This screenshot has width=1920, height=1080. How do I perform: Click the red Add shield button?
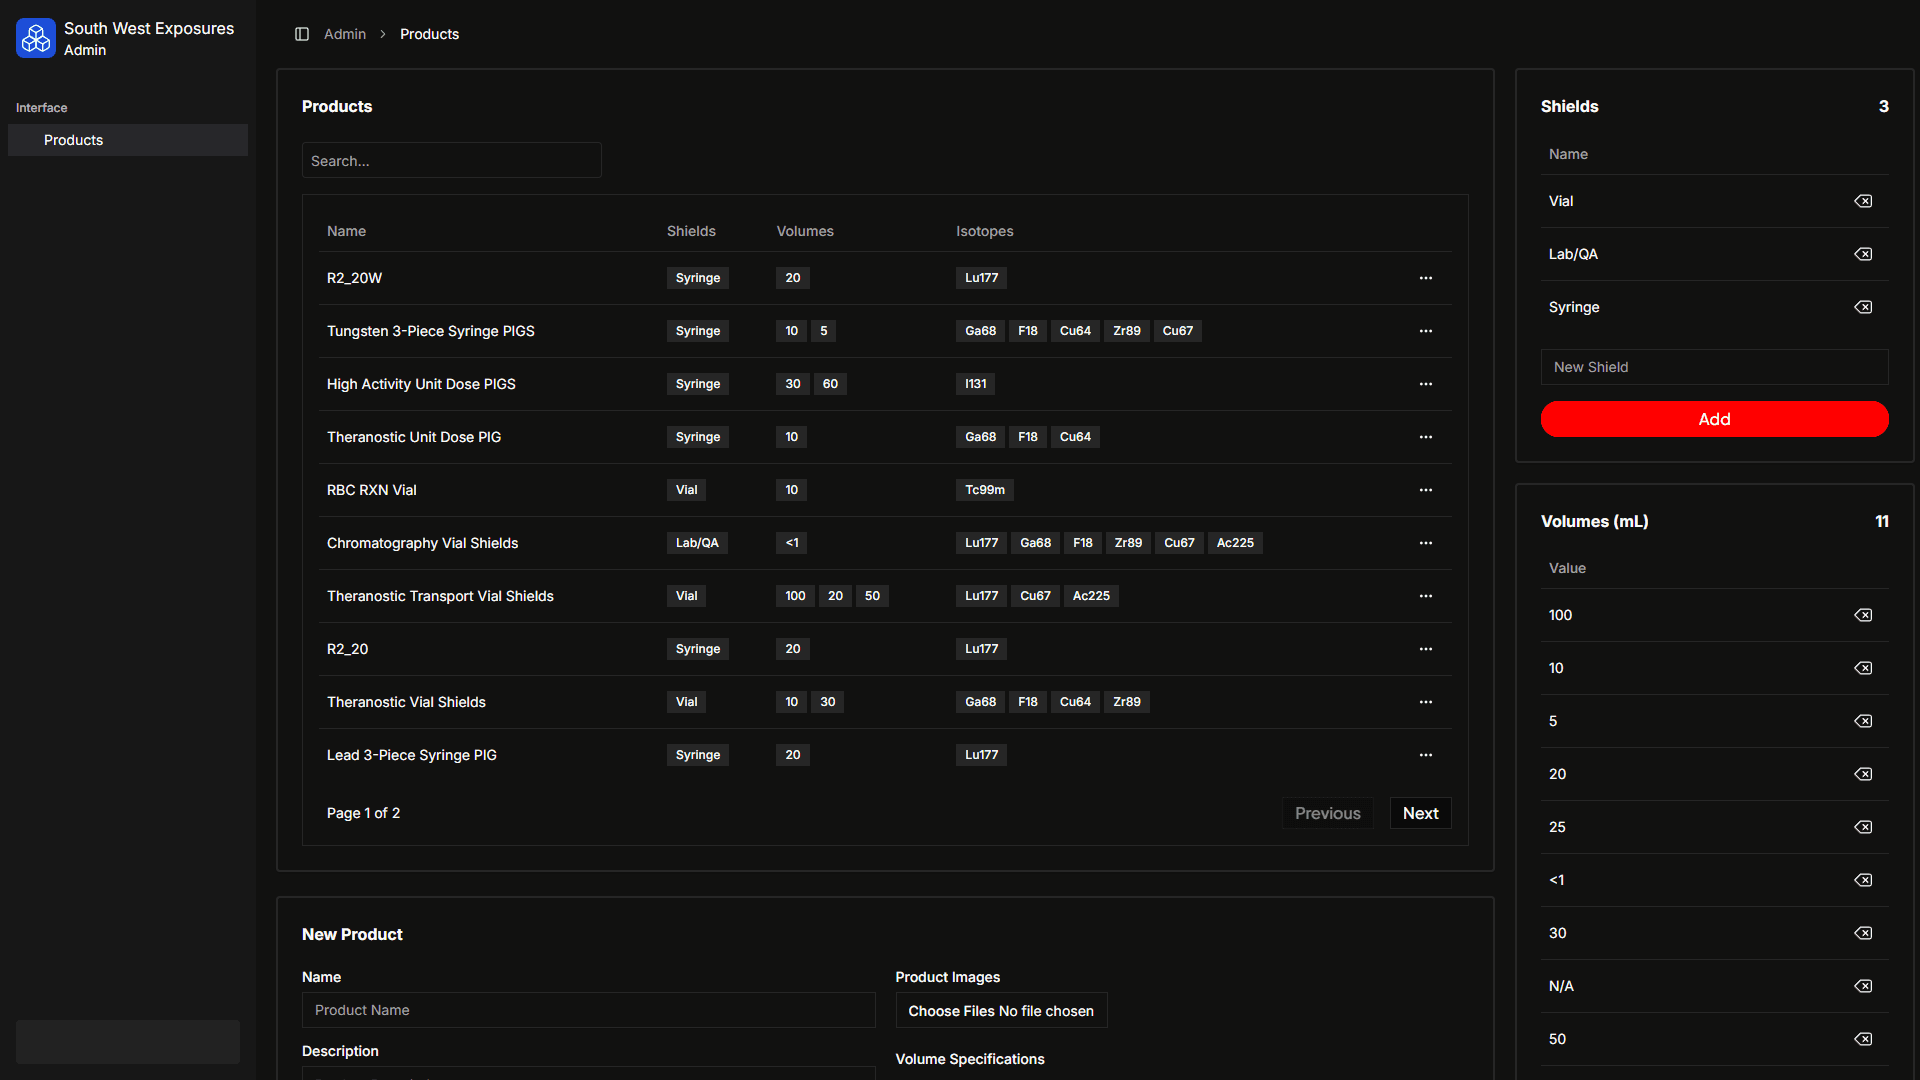tap(1714, 419)
